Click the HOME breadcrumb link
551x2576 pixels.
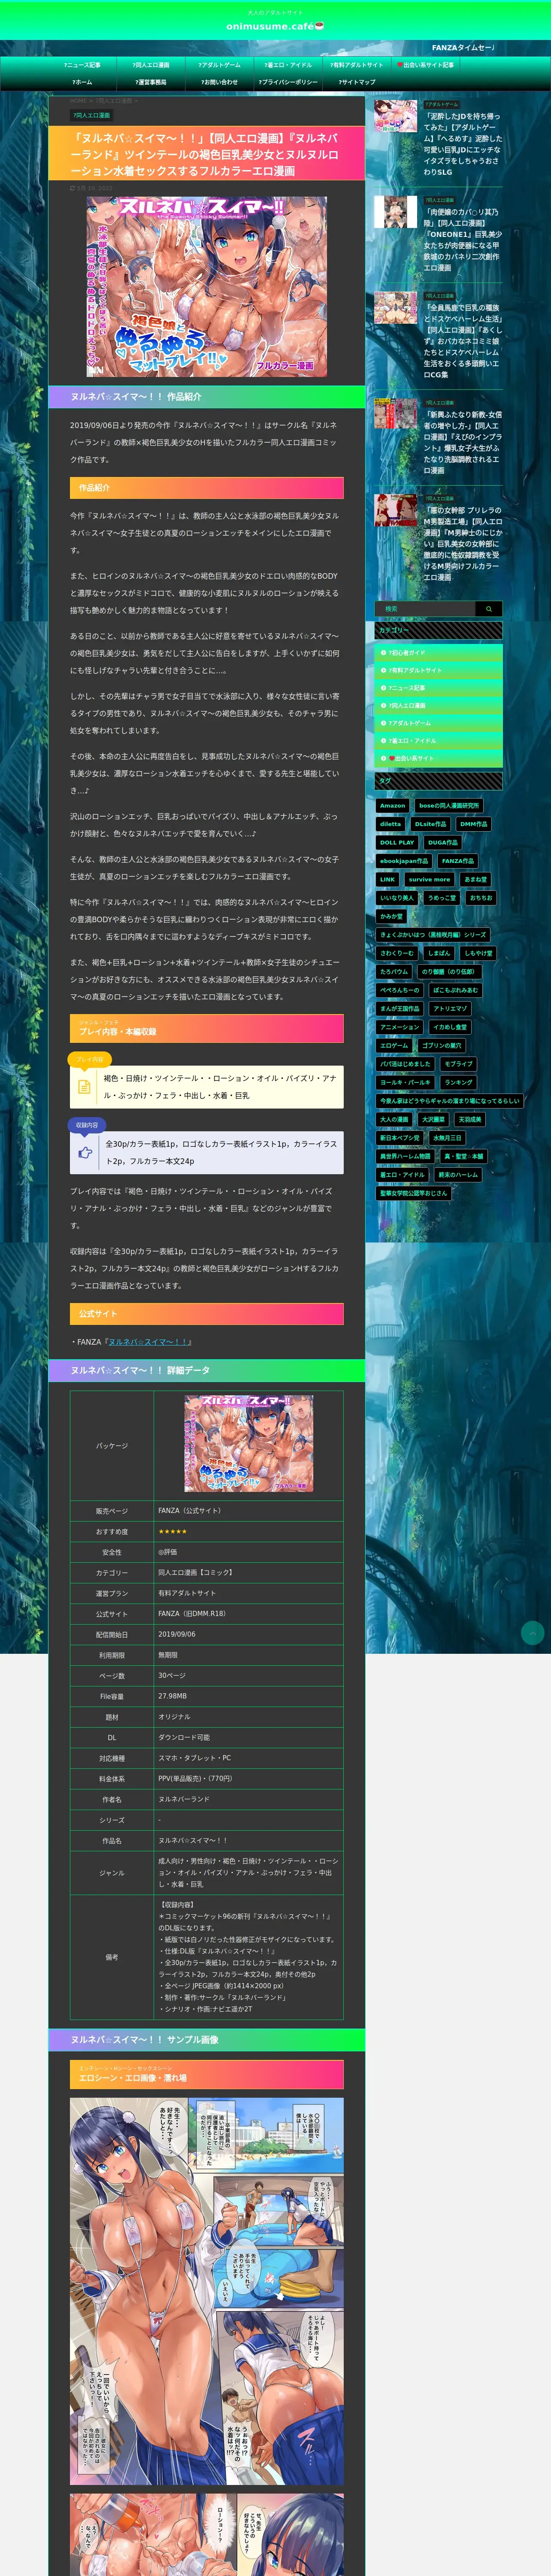[78, 101]
